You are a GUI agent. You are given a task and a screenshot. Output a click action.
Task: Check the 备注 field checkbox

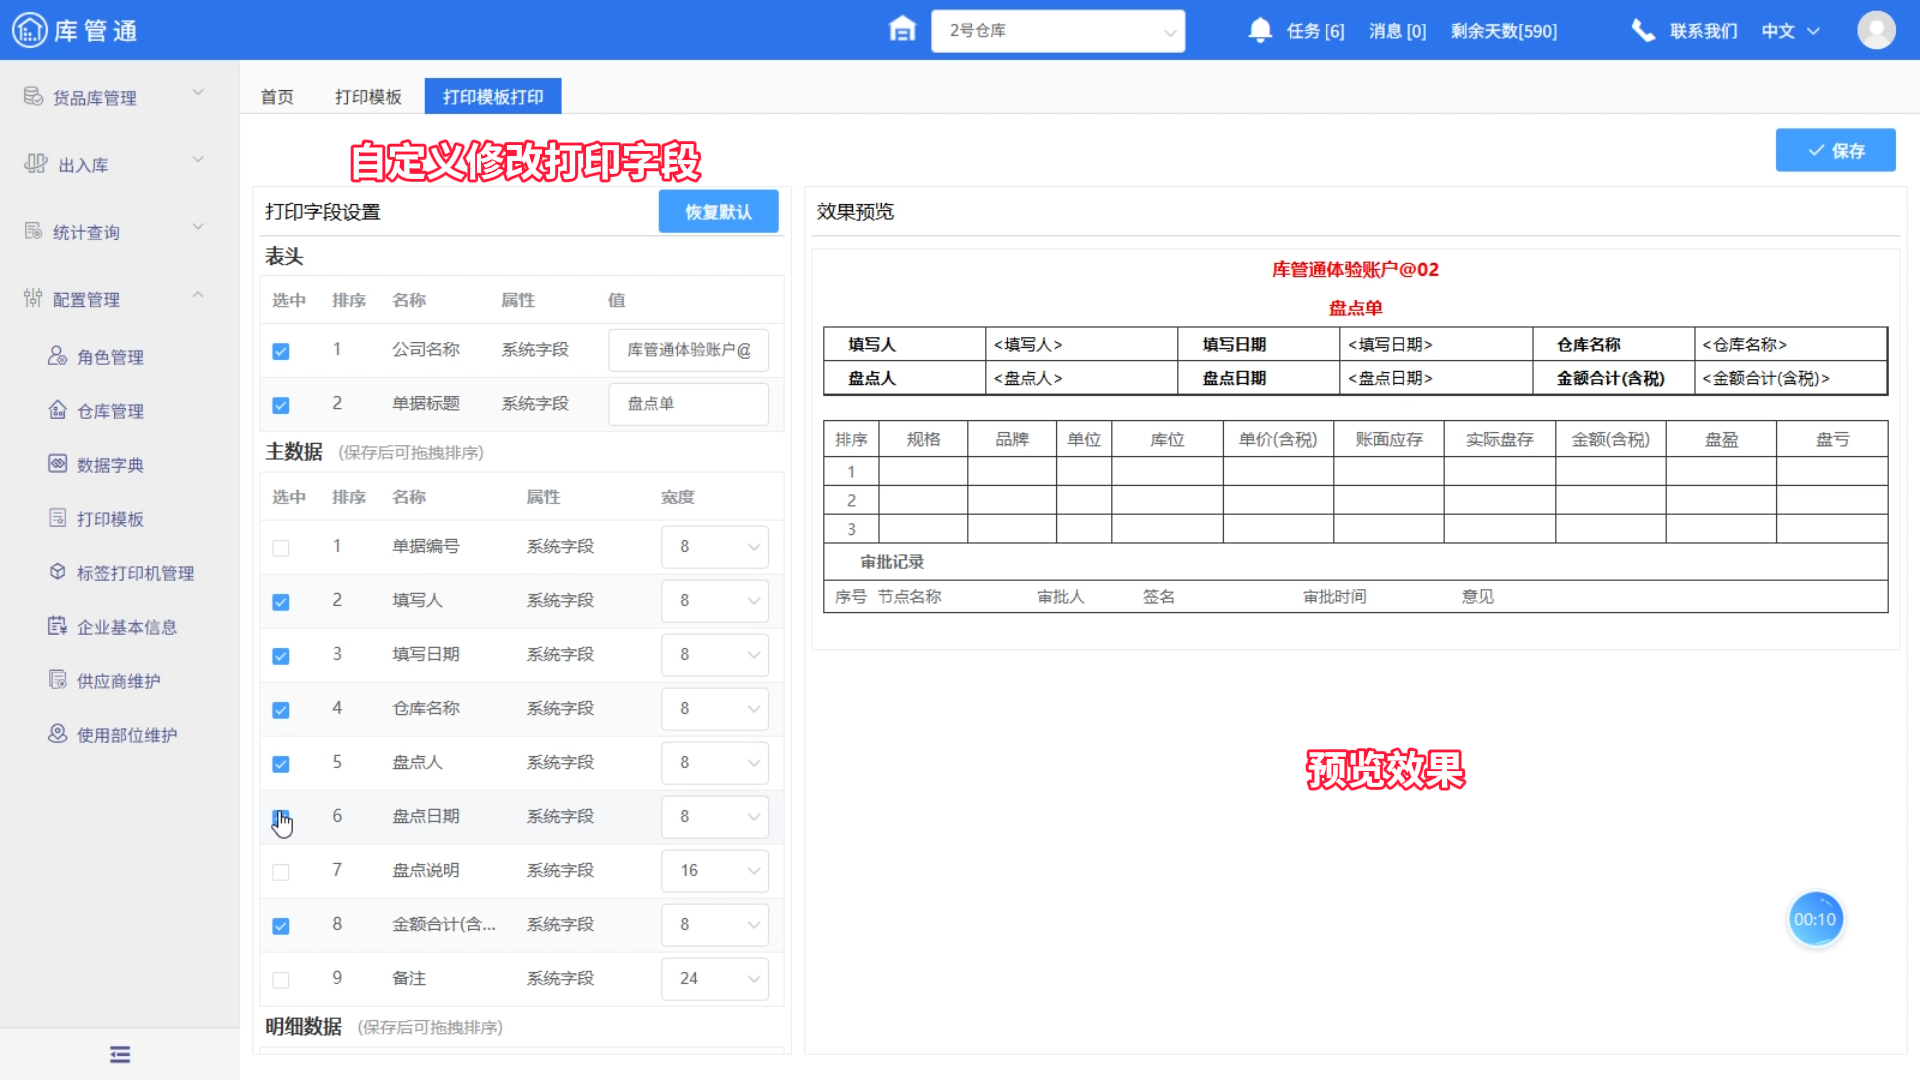pyautogui.click(x=281, y=980)
